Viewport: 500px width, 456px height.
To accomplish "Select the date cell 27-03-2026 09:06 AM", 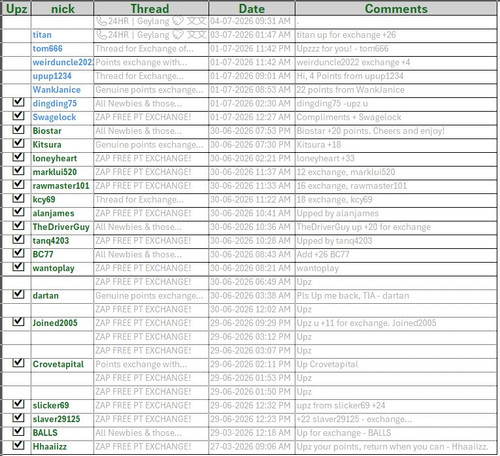I will click(x=252, y=447).
